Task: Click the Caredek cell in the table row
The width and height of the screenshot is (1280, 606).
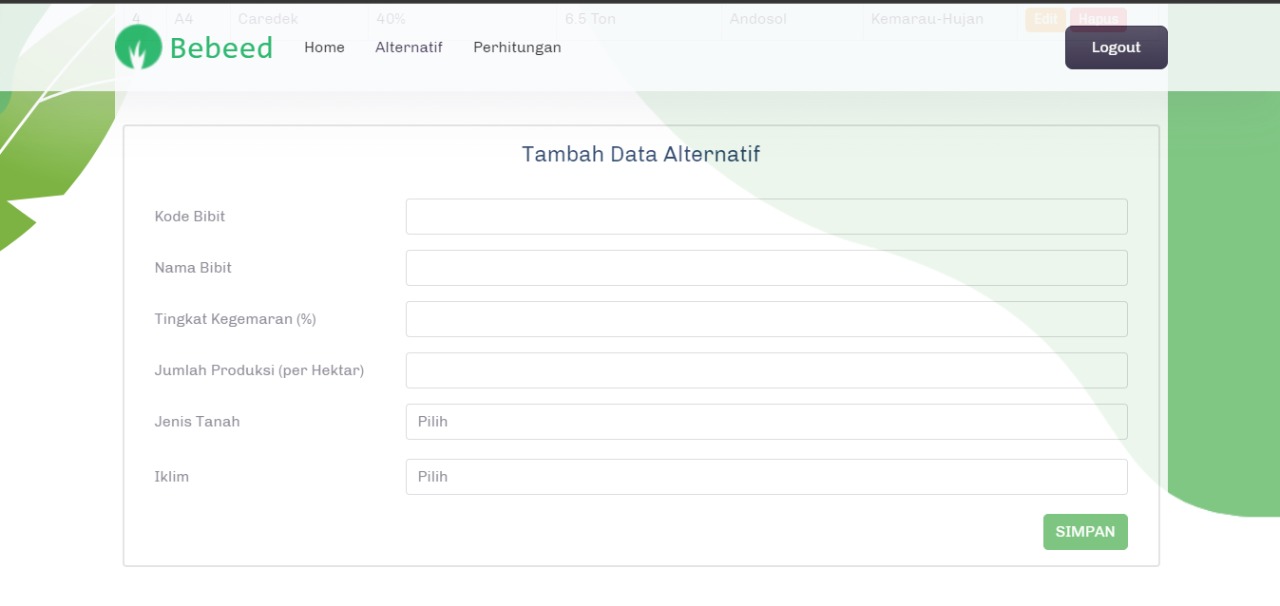Action: 267,18
